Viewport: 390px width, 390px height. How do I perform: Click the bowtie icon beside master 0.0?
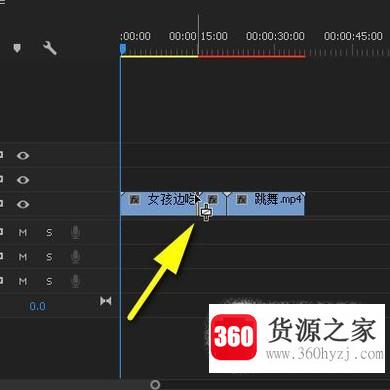point(106,301)
